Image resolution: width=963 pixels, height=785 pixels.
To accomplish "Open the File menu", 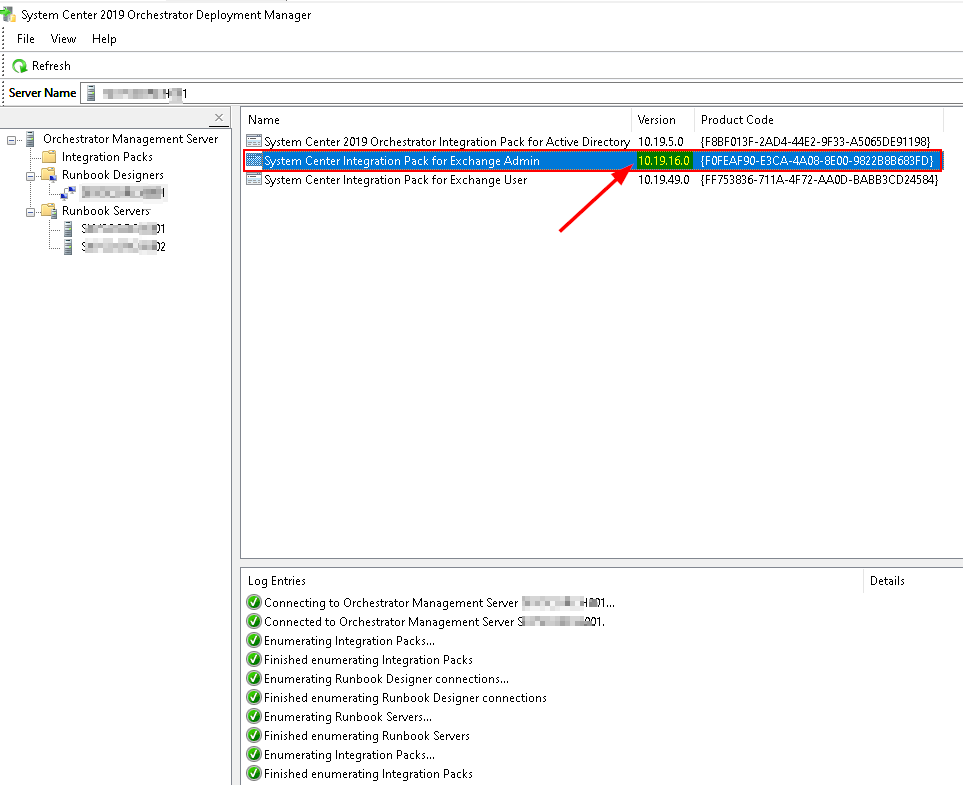I will pyautogui.click(x=26, y=39).
